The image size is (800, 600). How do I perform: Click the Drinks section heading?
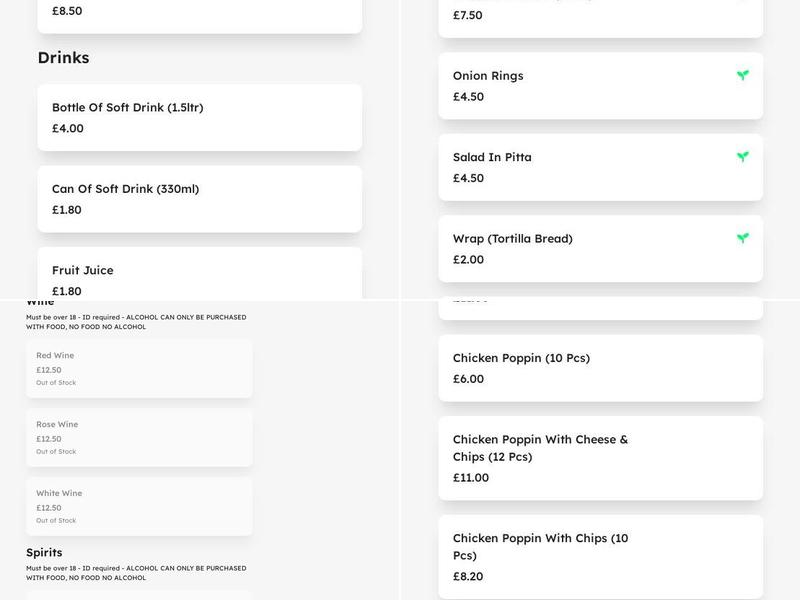coord(65,57)
